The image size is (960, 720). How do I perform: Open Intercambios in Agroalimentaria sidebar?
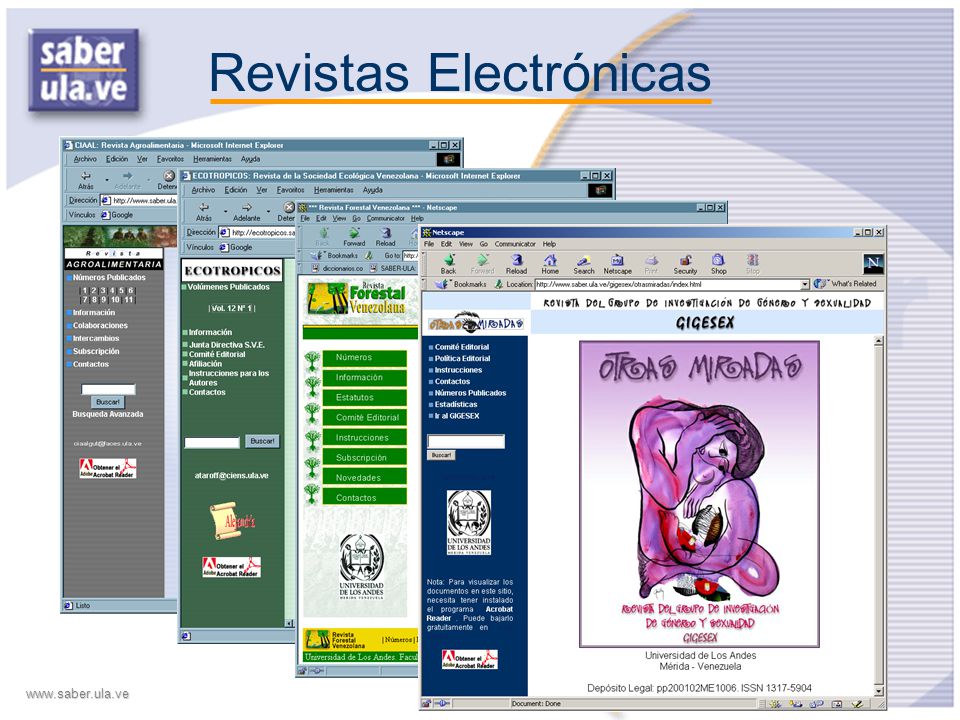click(96, 339)
